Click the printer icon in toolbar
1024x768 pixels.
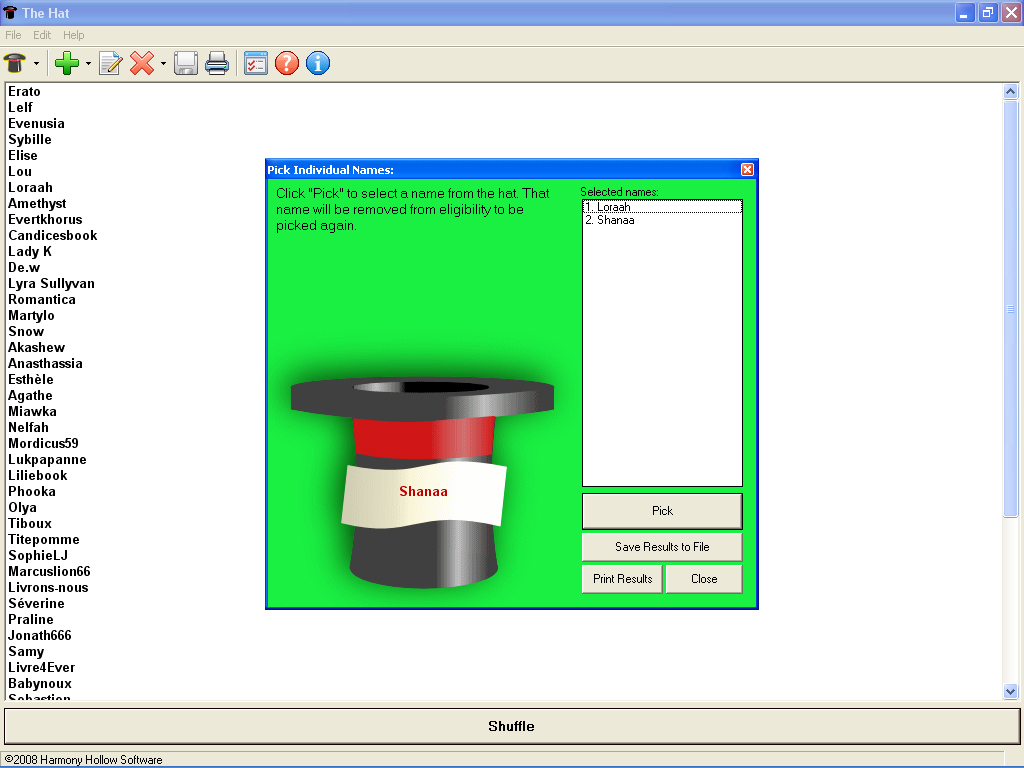pyautogui.click(x=217, y=64)
